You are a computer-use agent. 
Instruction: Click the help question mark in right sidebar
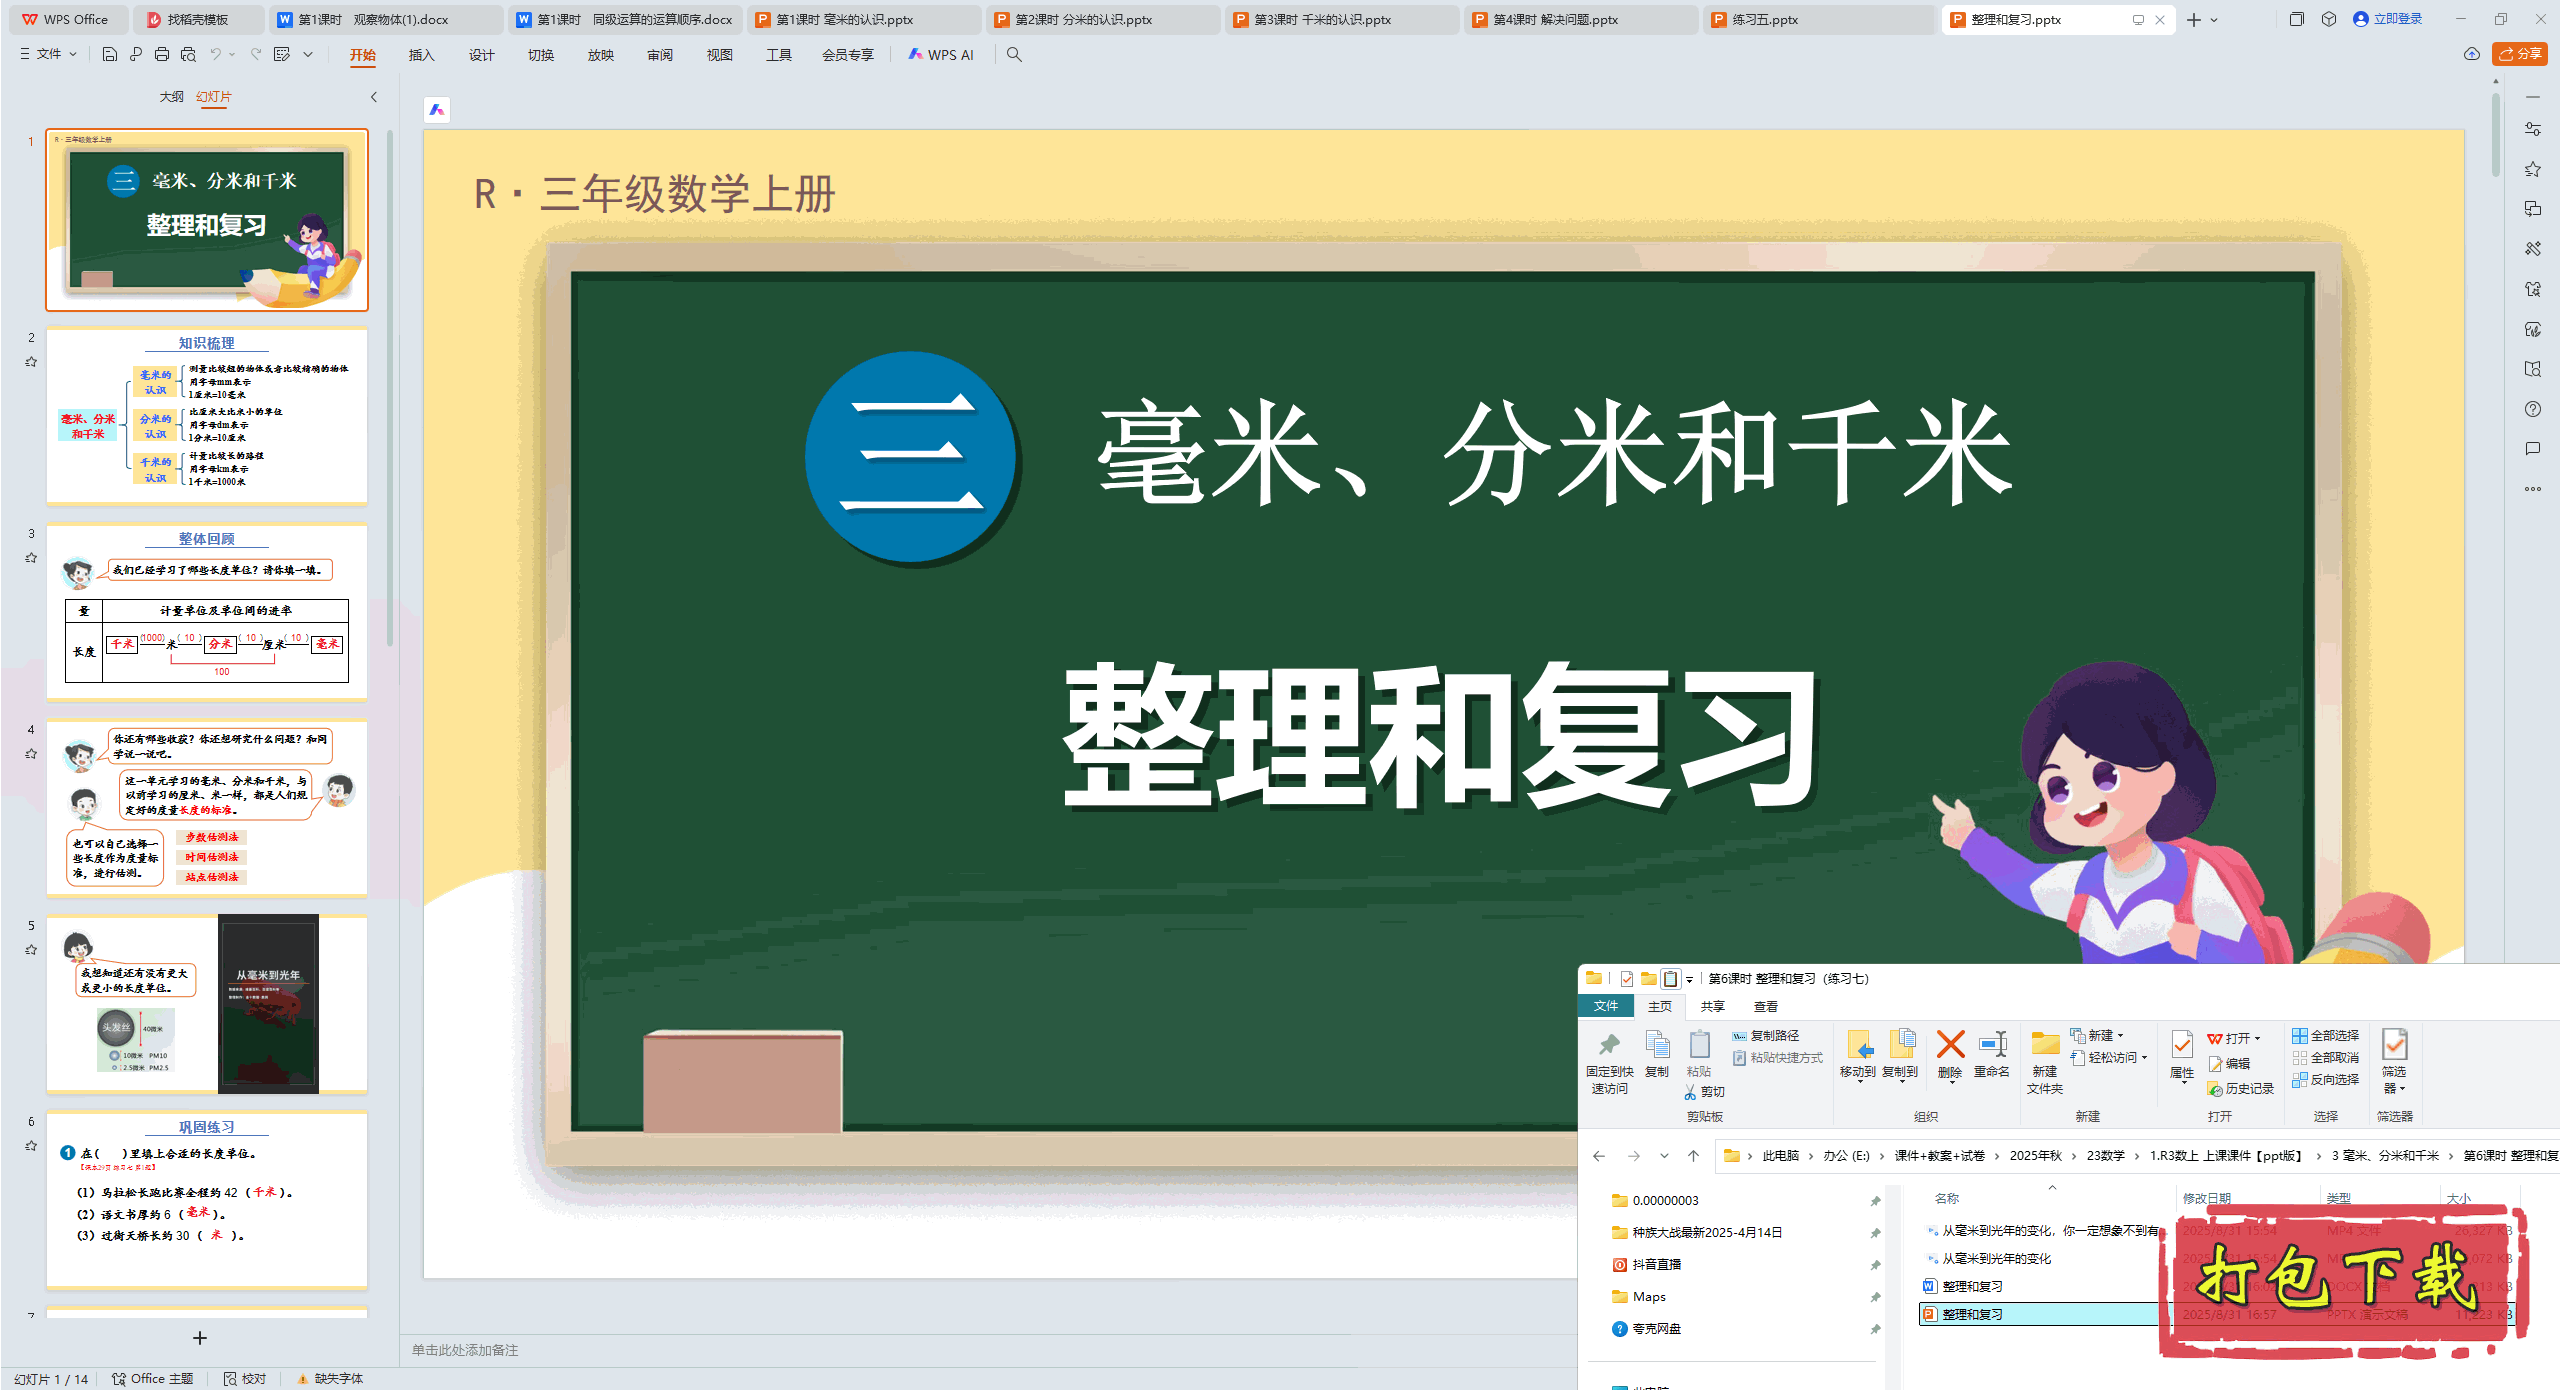click(x=2533, y=409)
